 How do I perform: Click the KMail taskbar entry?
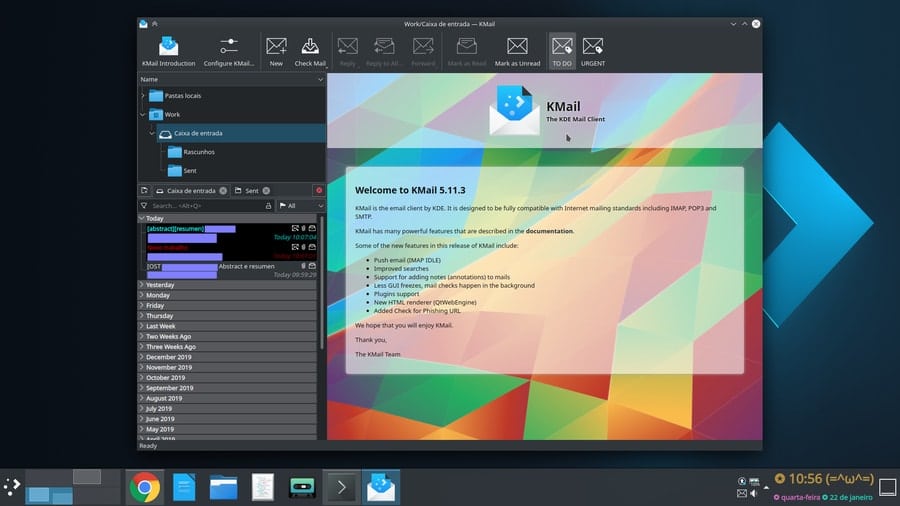coord(381,487)
